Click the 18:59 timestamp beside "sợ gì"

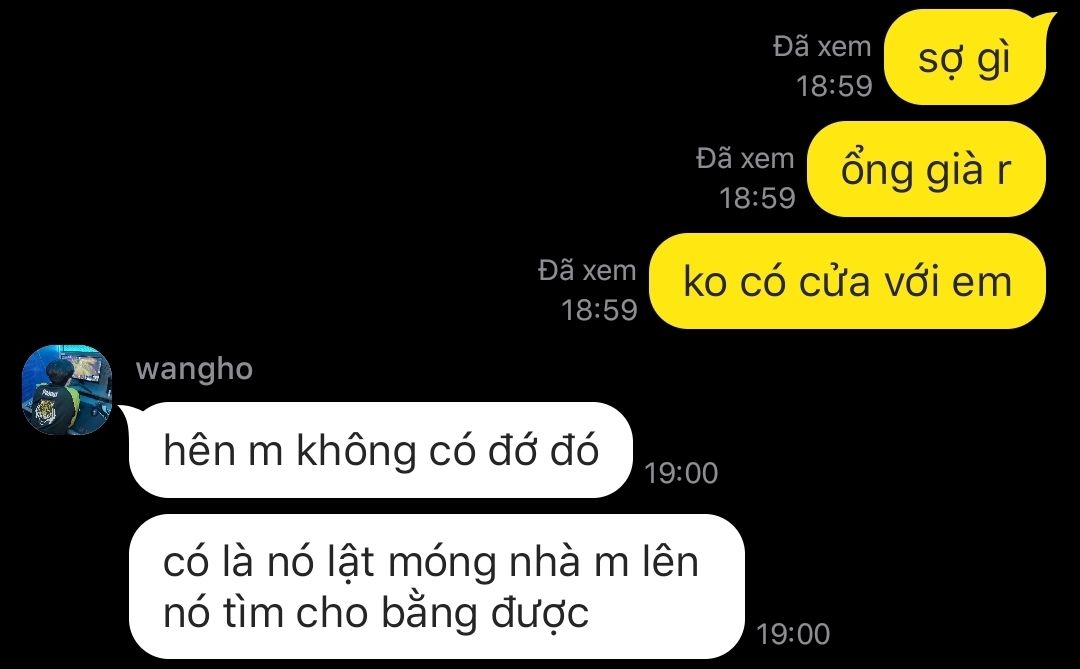tap(834, 86)
